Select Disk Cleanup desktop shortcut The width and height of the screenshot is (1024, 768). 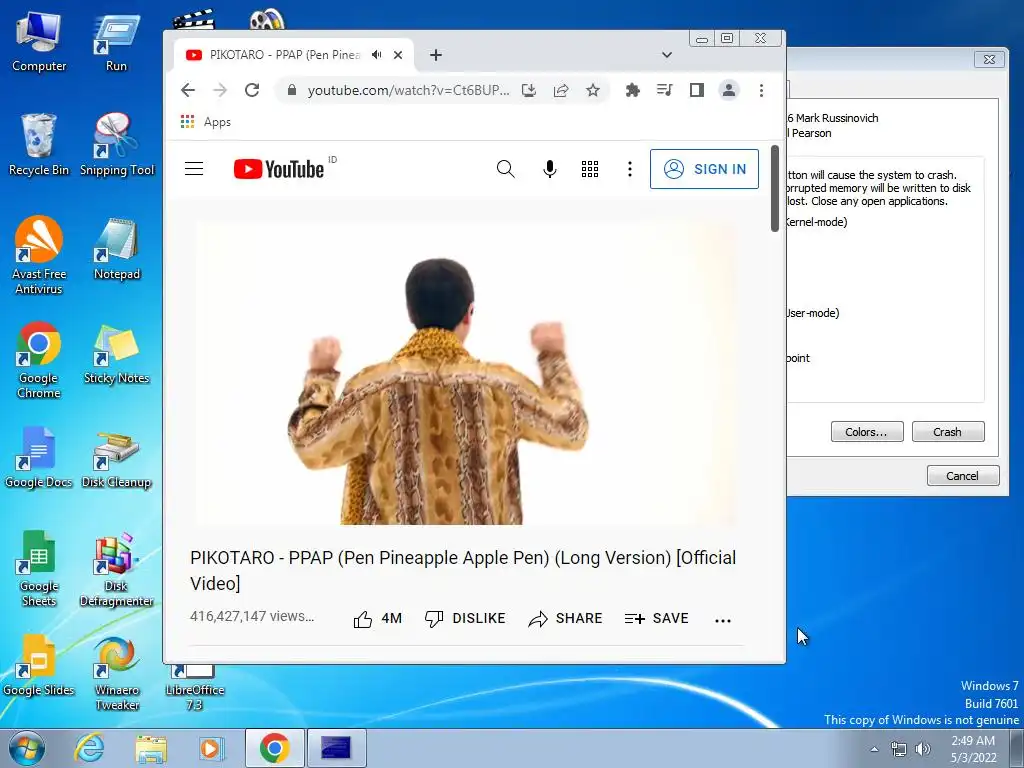pos(116,460)
